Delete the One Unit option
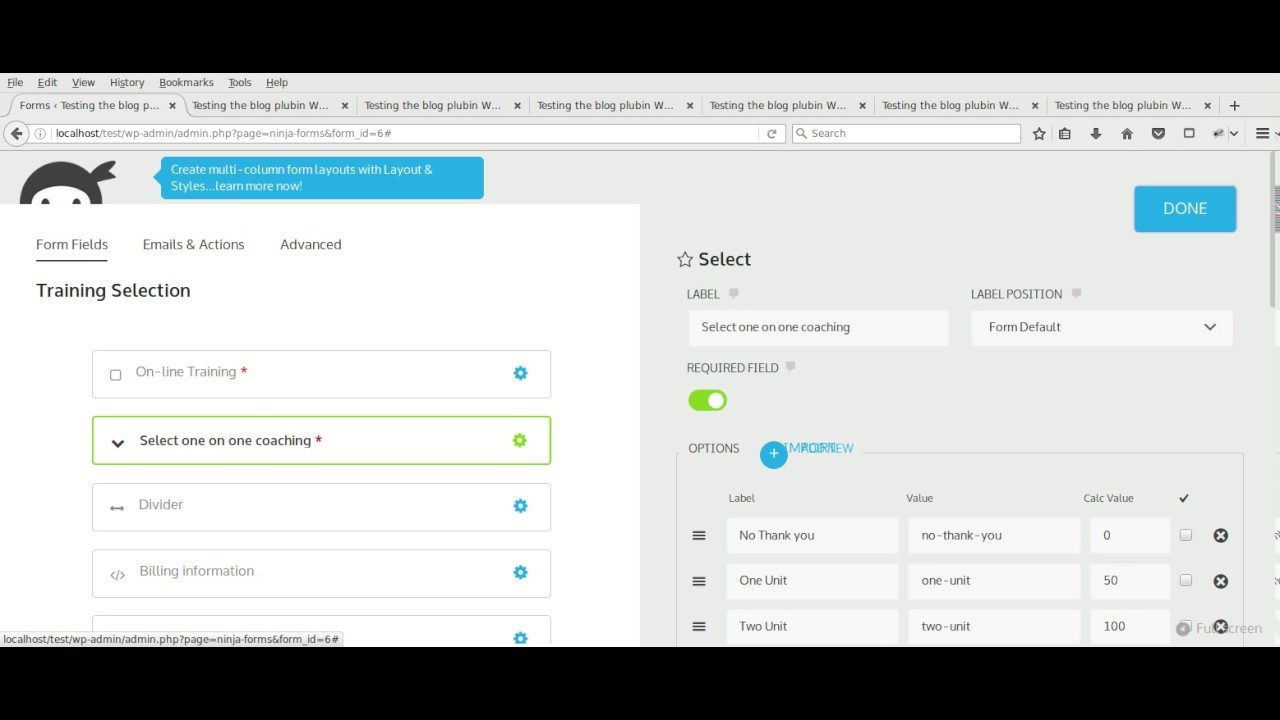The image size is (1280, 720). click(x=1220, y=581)
